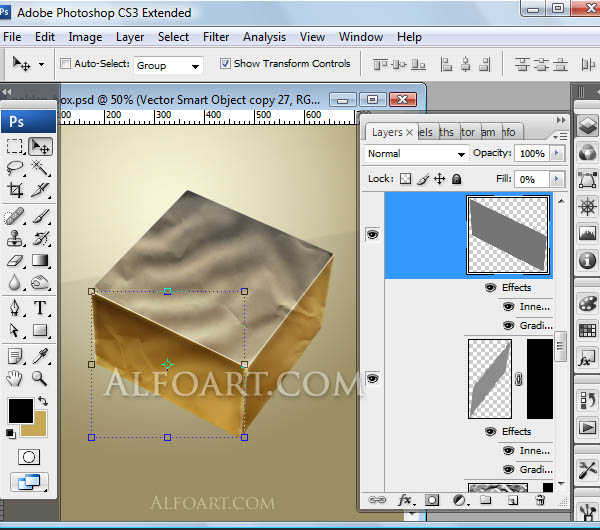Select the Brush tool
This screenshot has width=600, height=530.
40,216
